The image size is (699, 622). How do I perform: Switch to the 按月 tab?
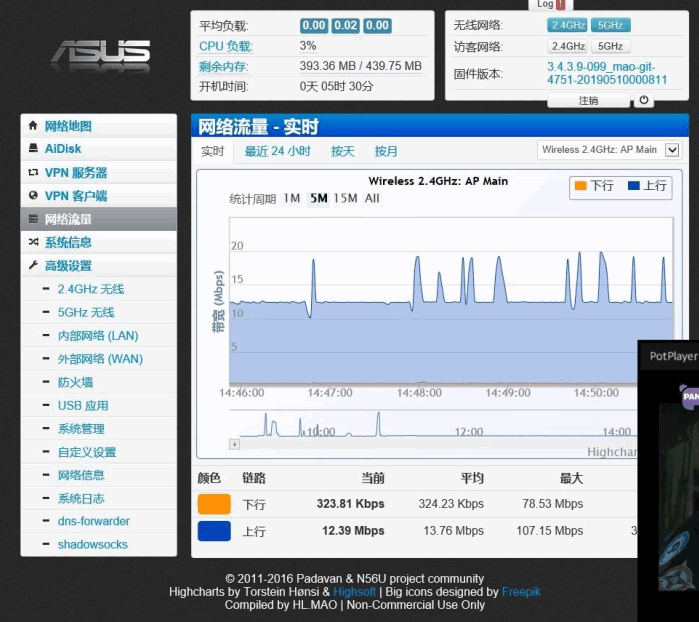pyautogui.click(x=386, y=151)
